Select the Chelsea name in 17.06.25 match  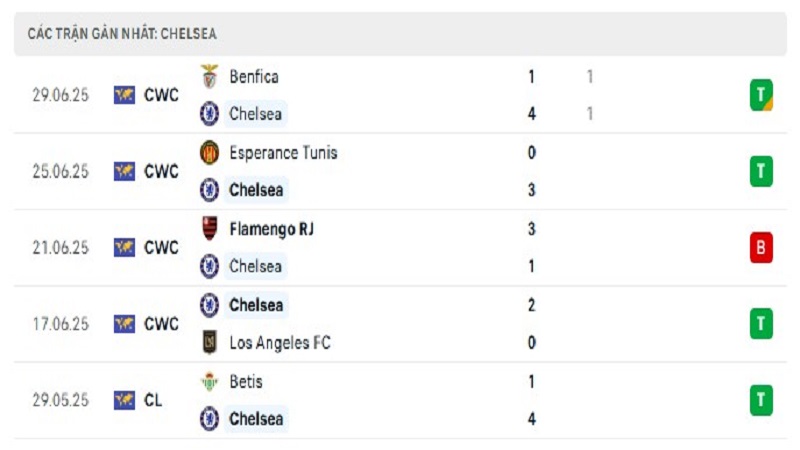click(x=256, y=305)
